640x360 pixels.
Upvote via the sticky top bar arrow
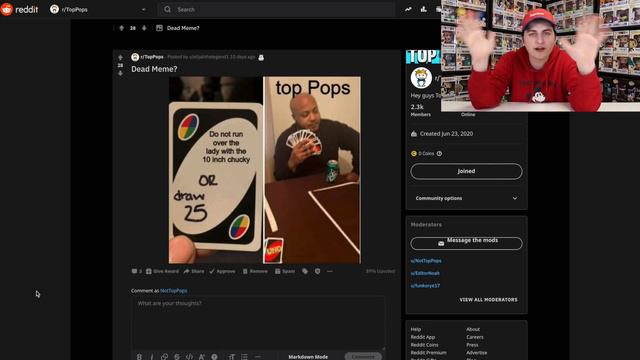121,28
